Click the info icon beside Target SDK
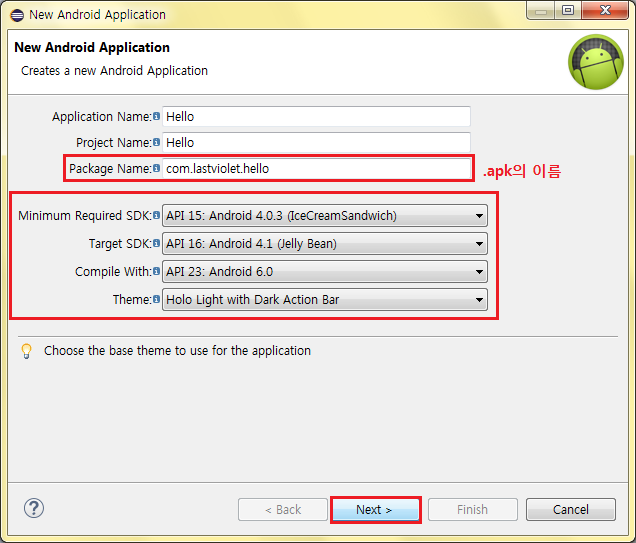 pos(157,243)
